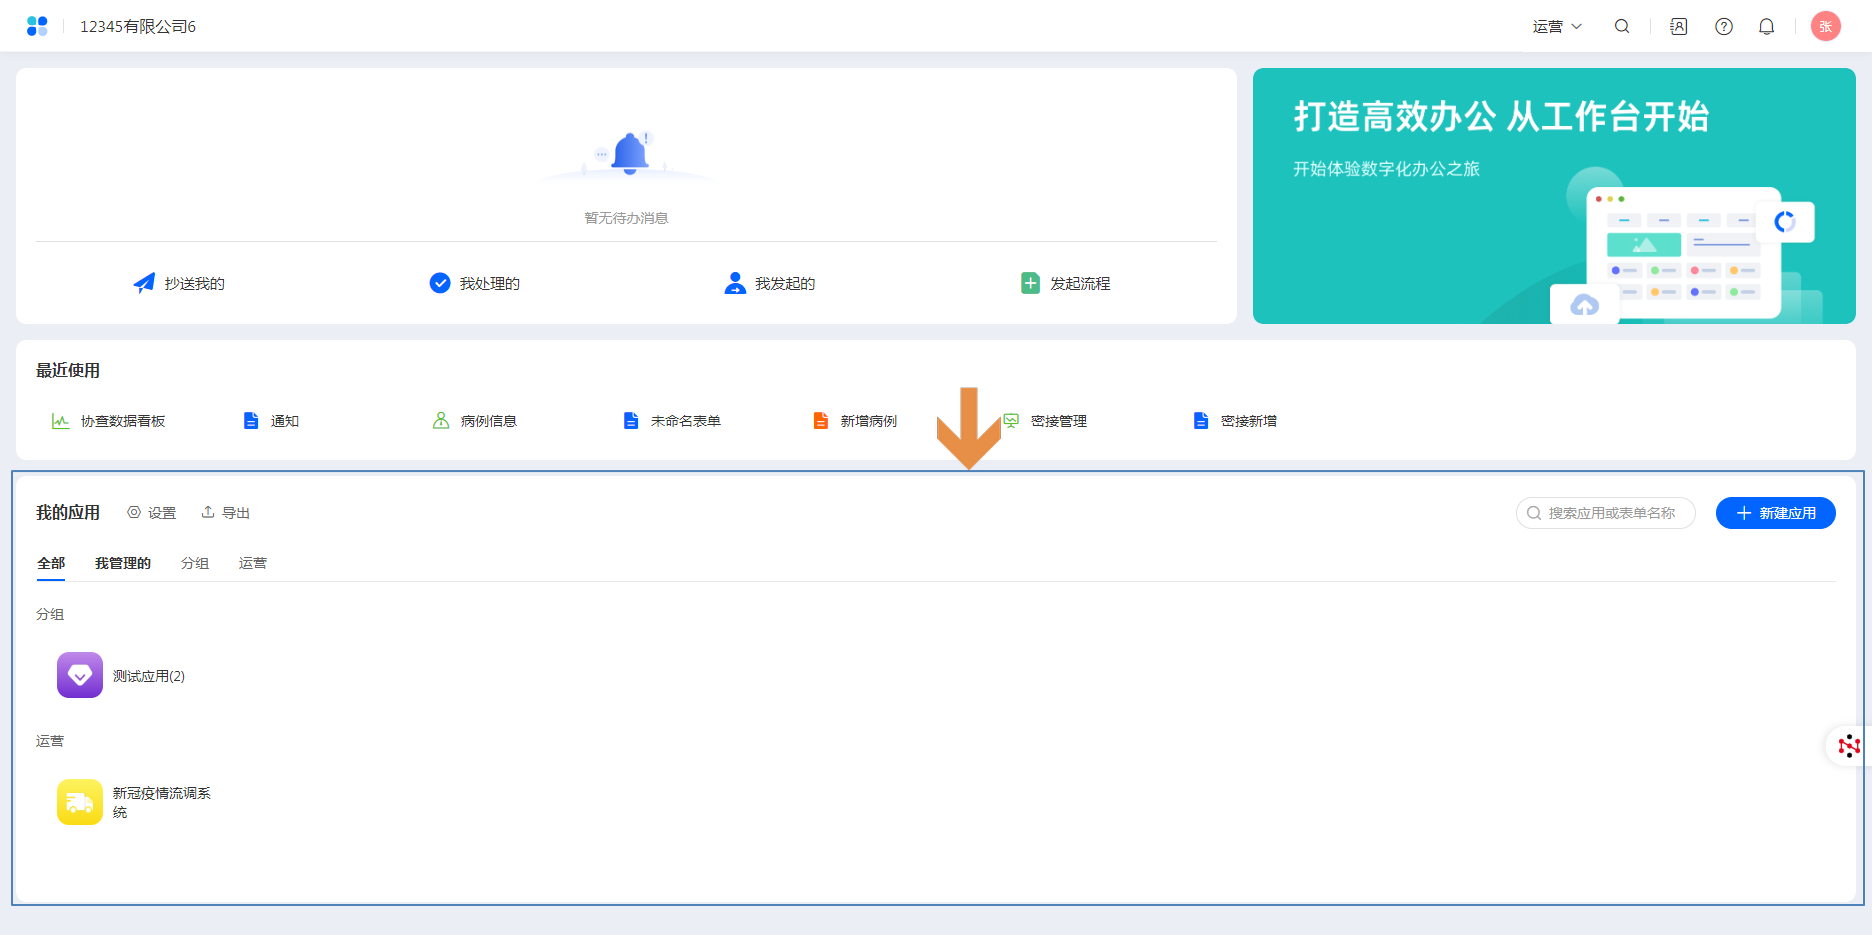The width and height of the screenshot is (1872, 935).
Task: Click the 搜索应用或表单名称 search field
Action: click(1610, 513)
